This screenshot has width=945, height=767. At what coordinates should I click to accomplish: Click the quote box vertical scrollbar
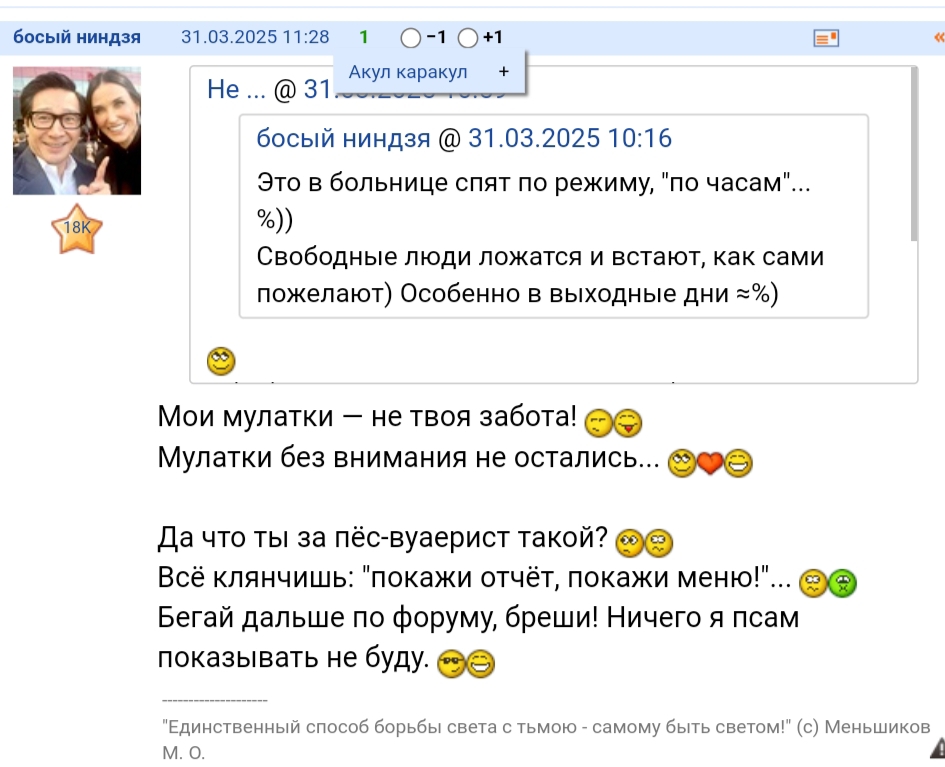[914, 154]
